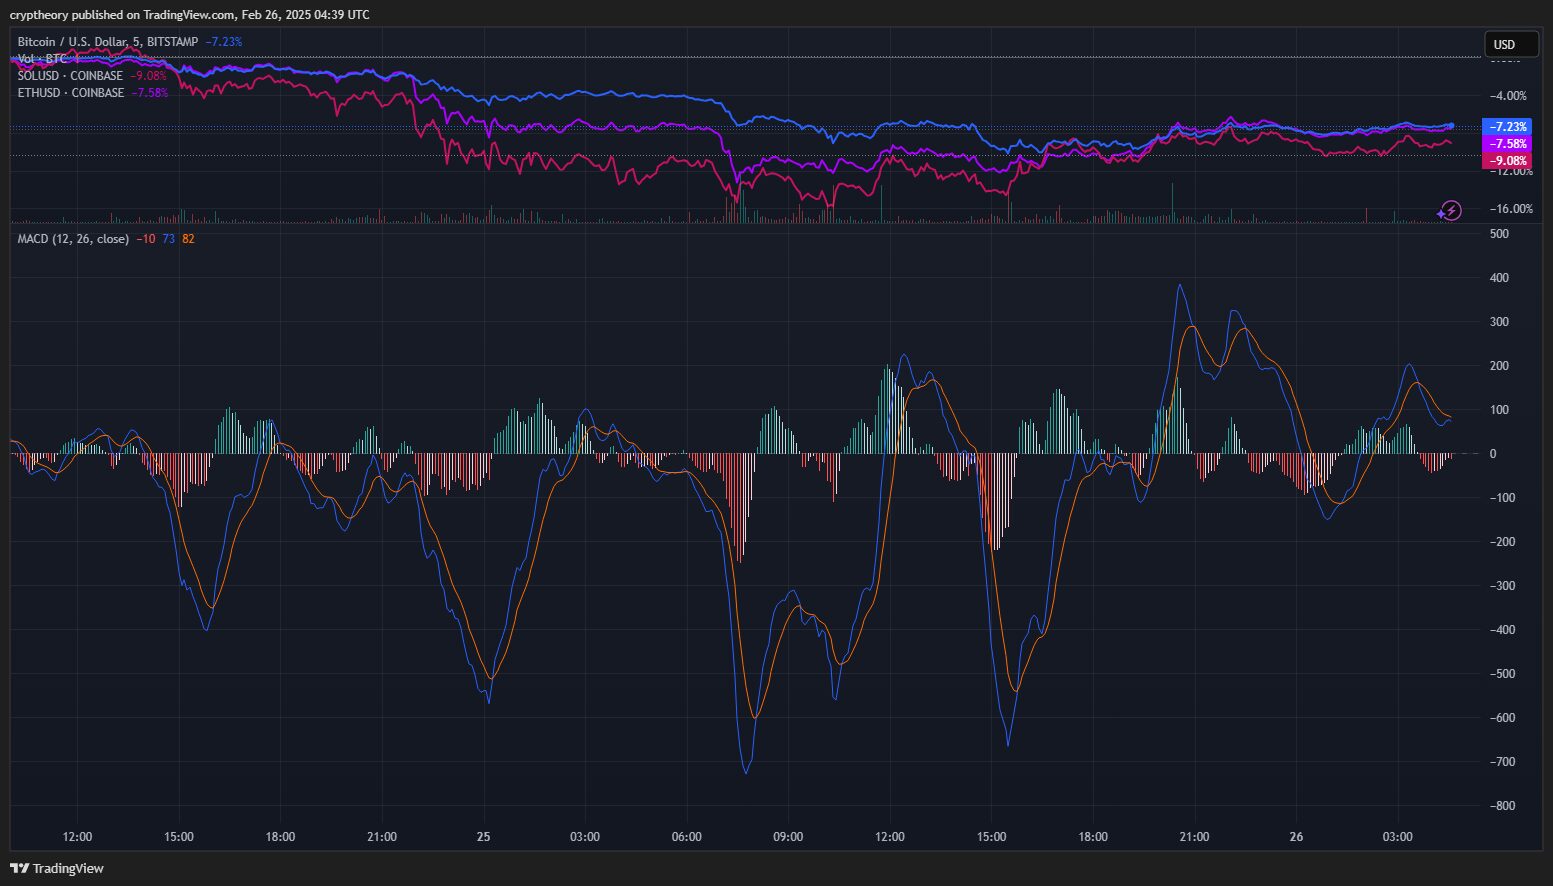The height and width of the screenshot is (886, 1553).
Task: Click the 300 label on MACD scale
Action: [1499, 322]
